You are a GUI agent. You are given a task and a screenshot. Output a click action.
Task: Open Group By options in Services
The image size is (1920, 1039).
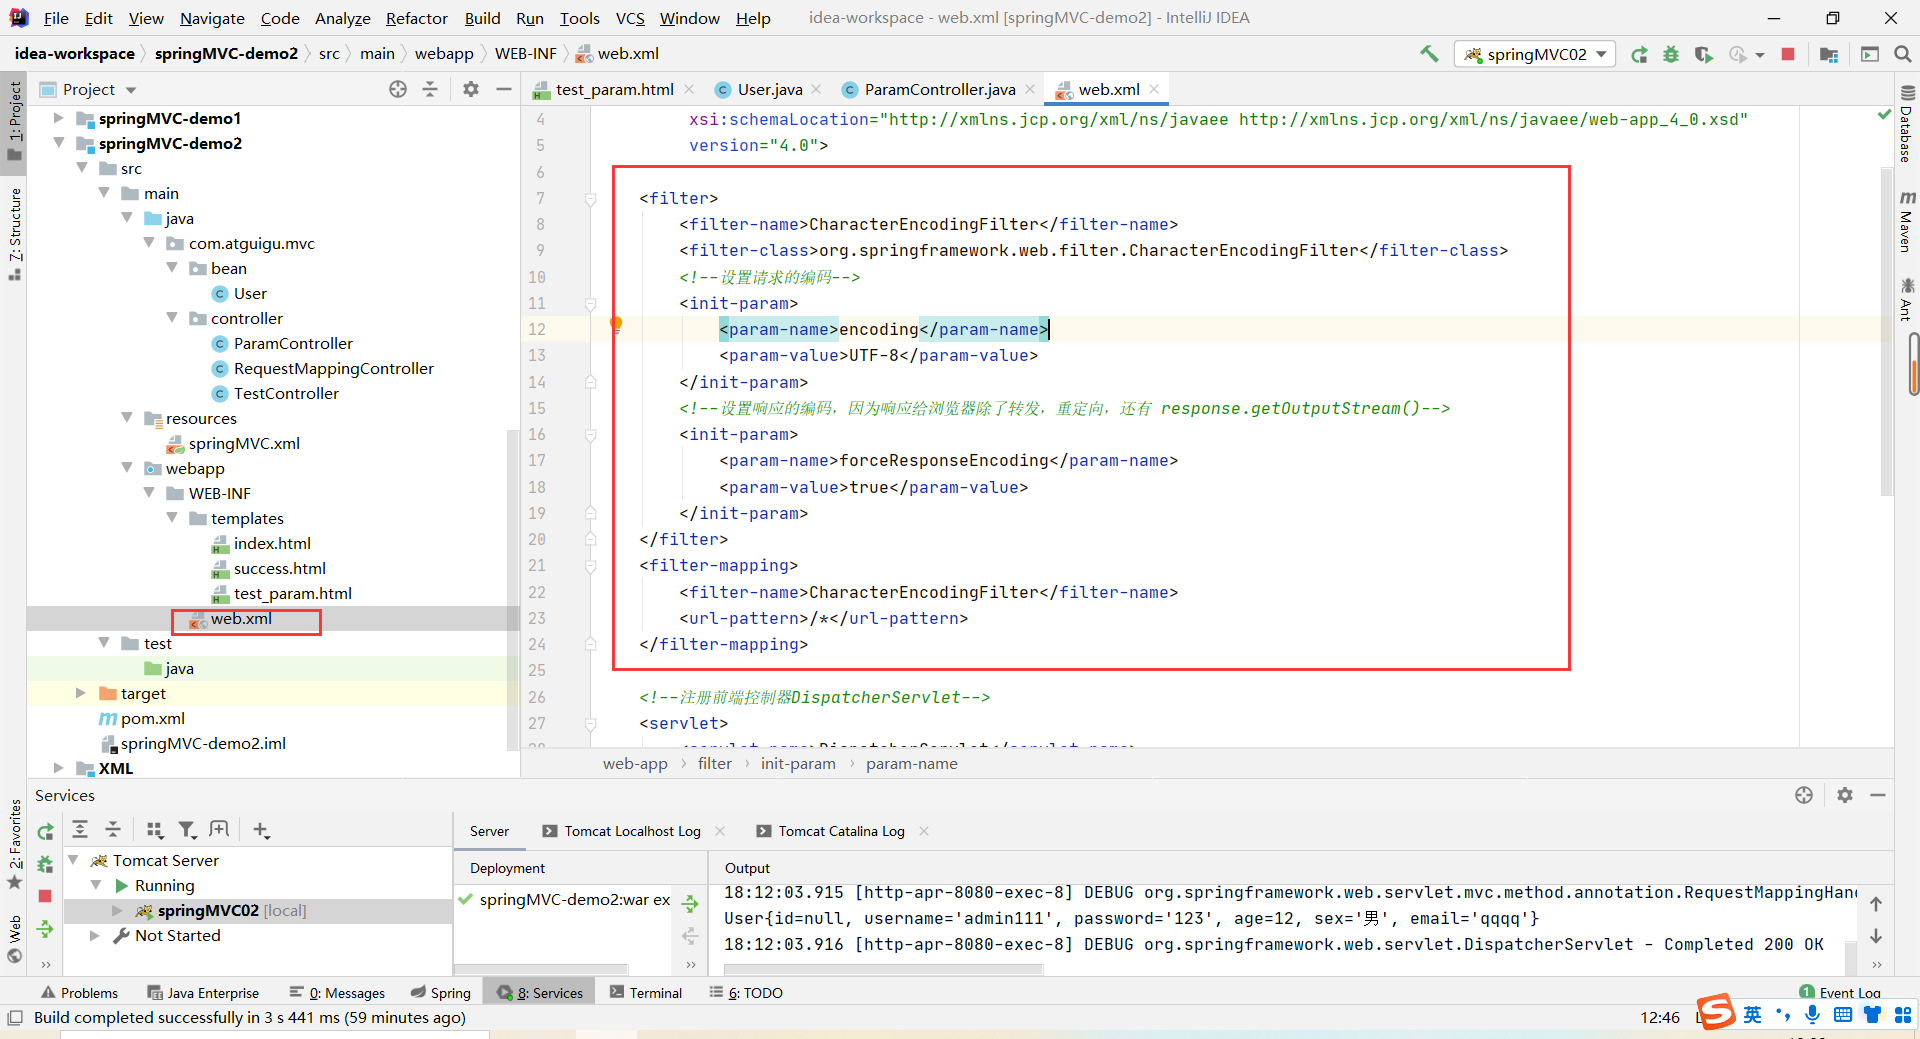point(154,829)
